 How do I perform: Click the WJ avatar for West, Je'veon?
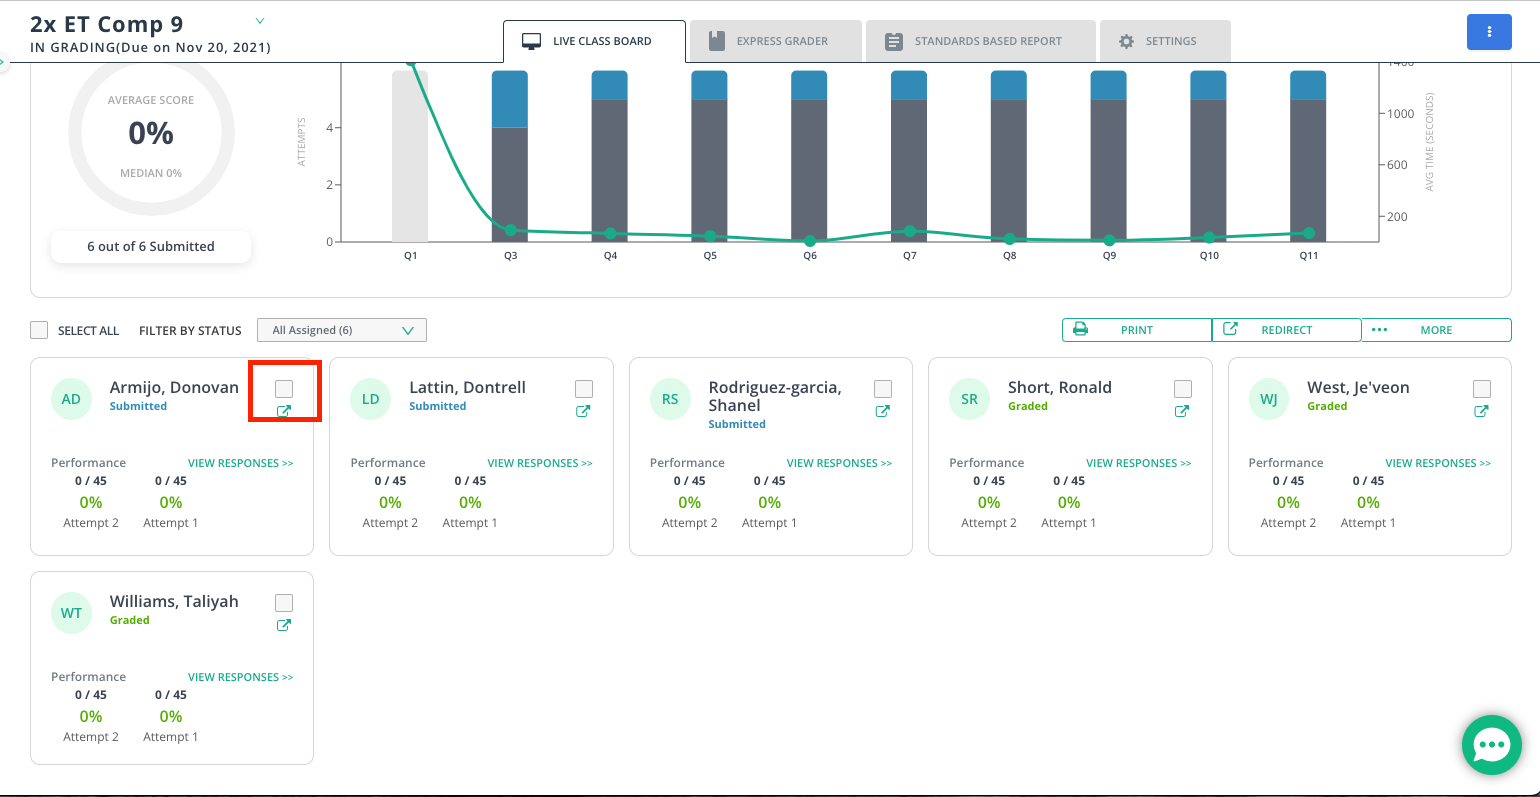click(x=1268, y=399)
